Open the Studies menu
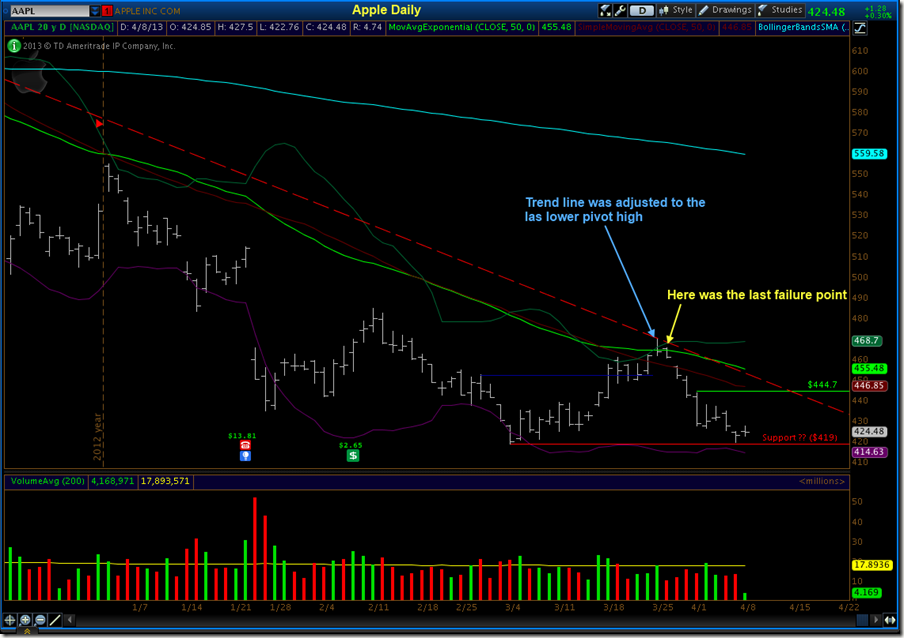Screen dimensions: 904x638 pyautogui.click(x=779, y=10)
